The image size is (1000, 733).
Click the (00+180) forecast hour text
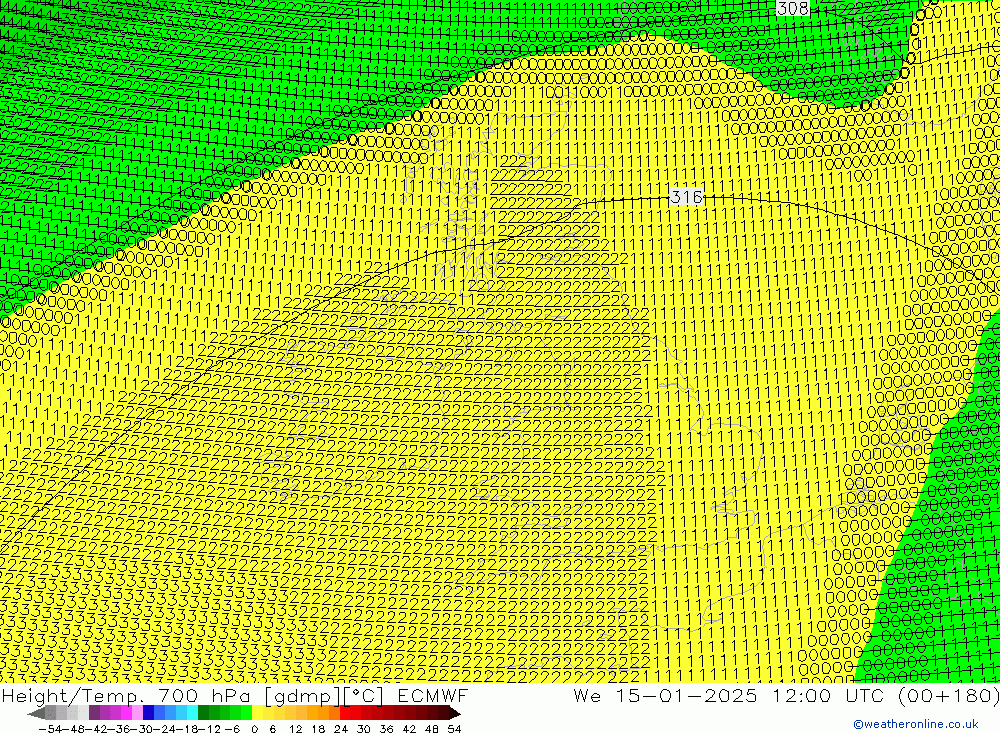pyautogui.click(x=948, y=696)
